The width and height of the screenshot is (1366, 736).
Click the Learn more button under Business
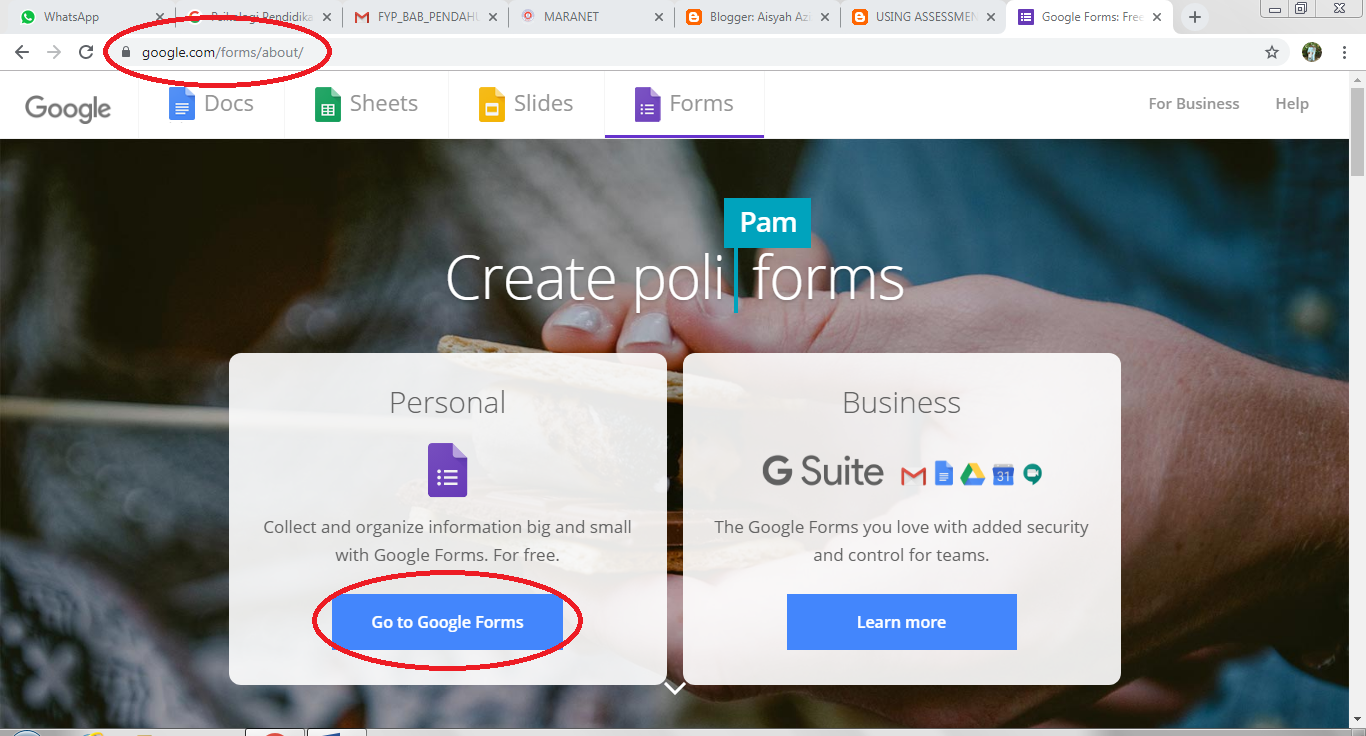901,621
